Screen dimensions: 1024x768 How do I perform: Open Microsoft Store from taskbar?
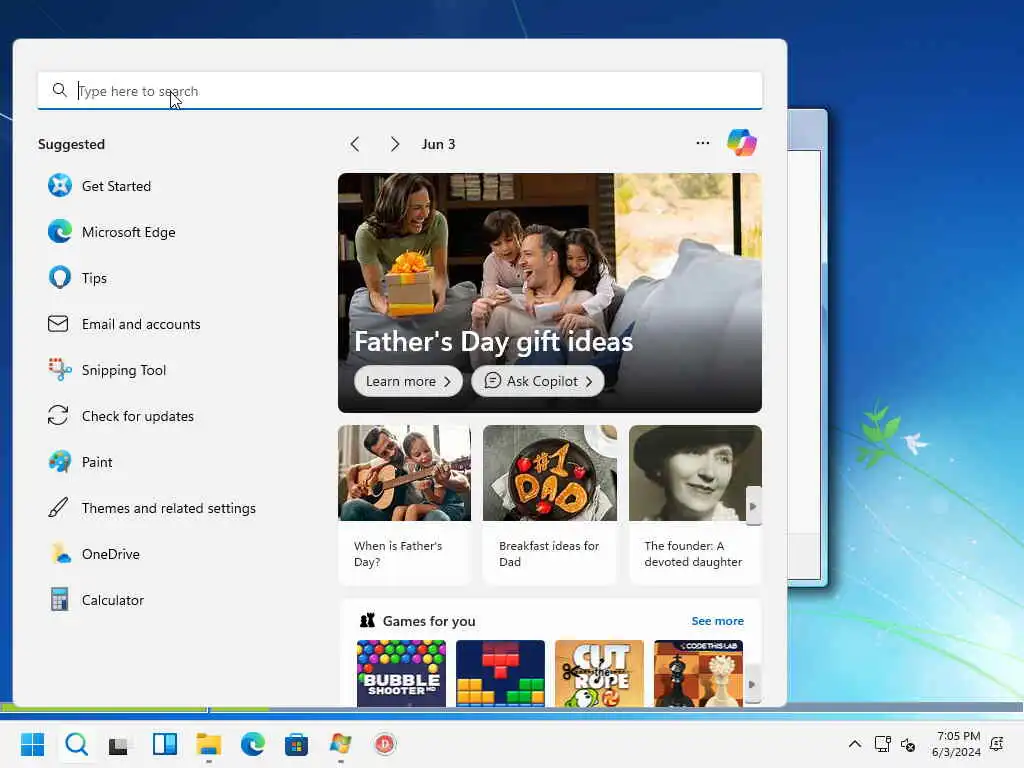[x=296, y=744]
